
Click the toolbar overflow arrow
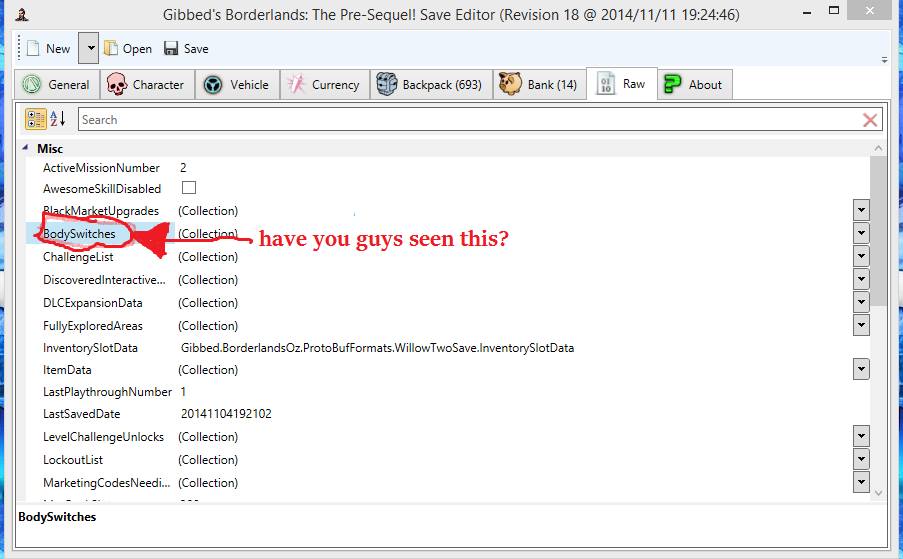coord(884,59)
